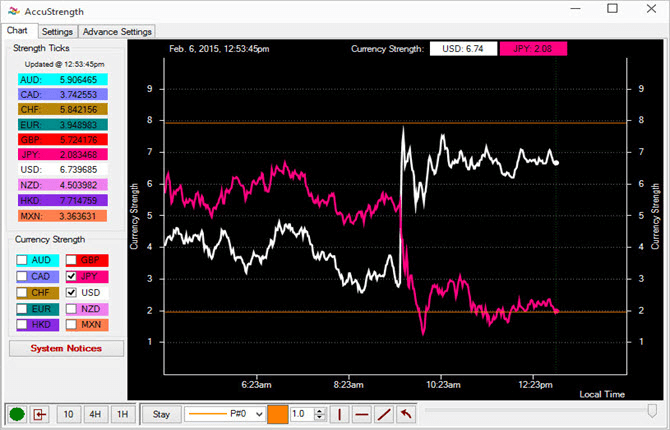This screenshot has height=430, width=670.
Task: Click the chart date Feb. 6, 2015 label
Action: [x=219, y=49]
